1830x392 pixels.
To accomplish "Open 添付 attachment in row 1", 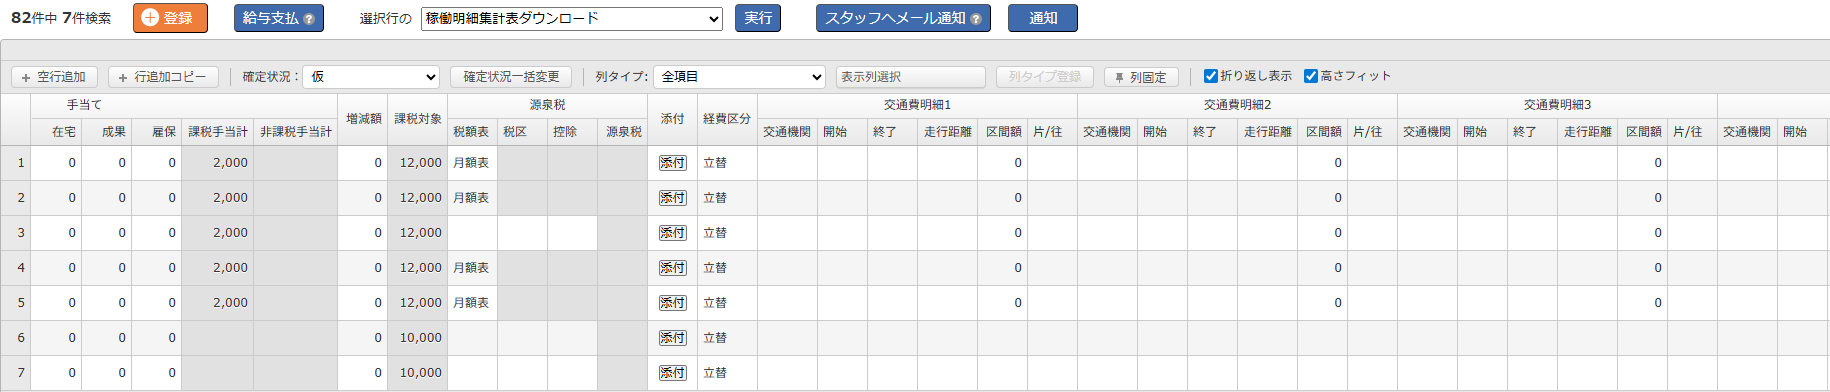I will tap(672, 163).
